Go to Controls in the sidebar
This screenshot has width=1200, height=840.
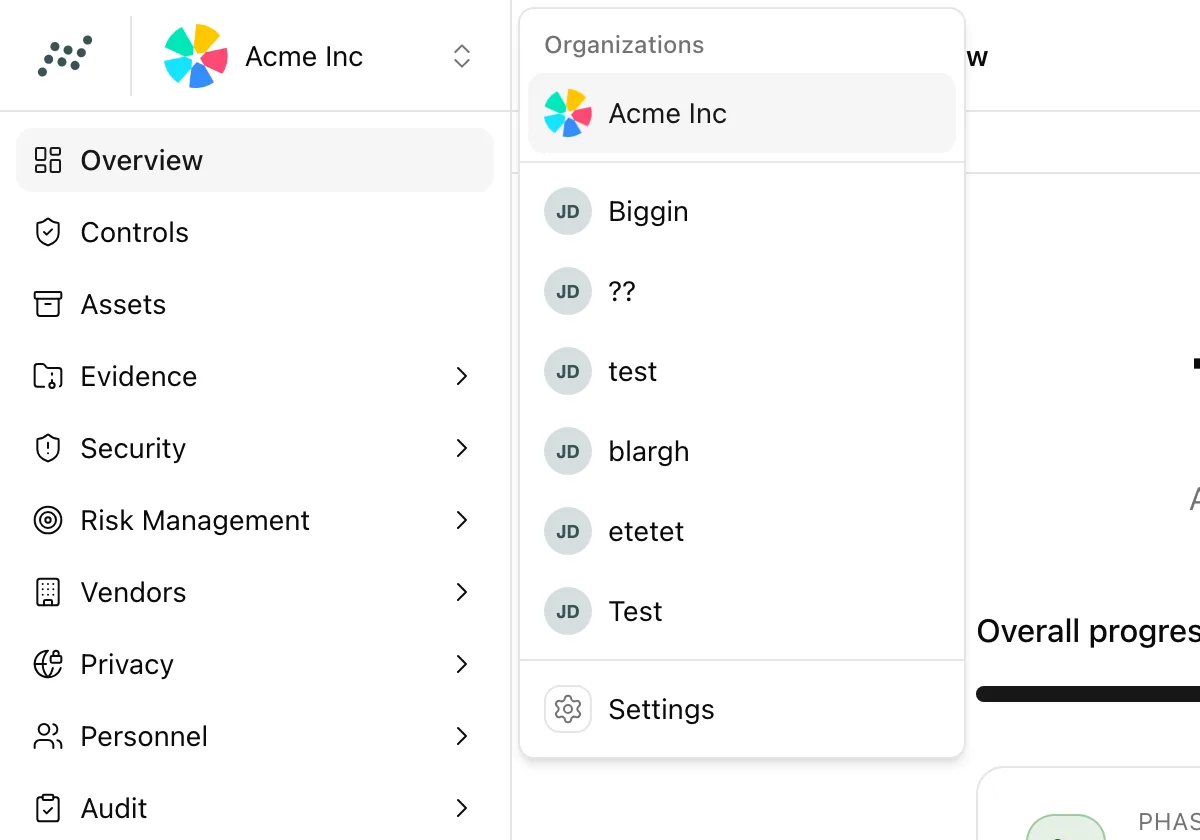[x=255, y=232]
